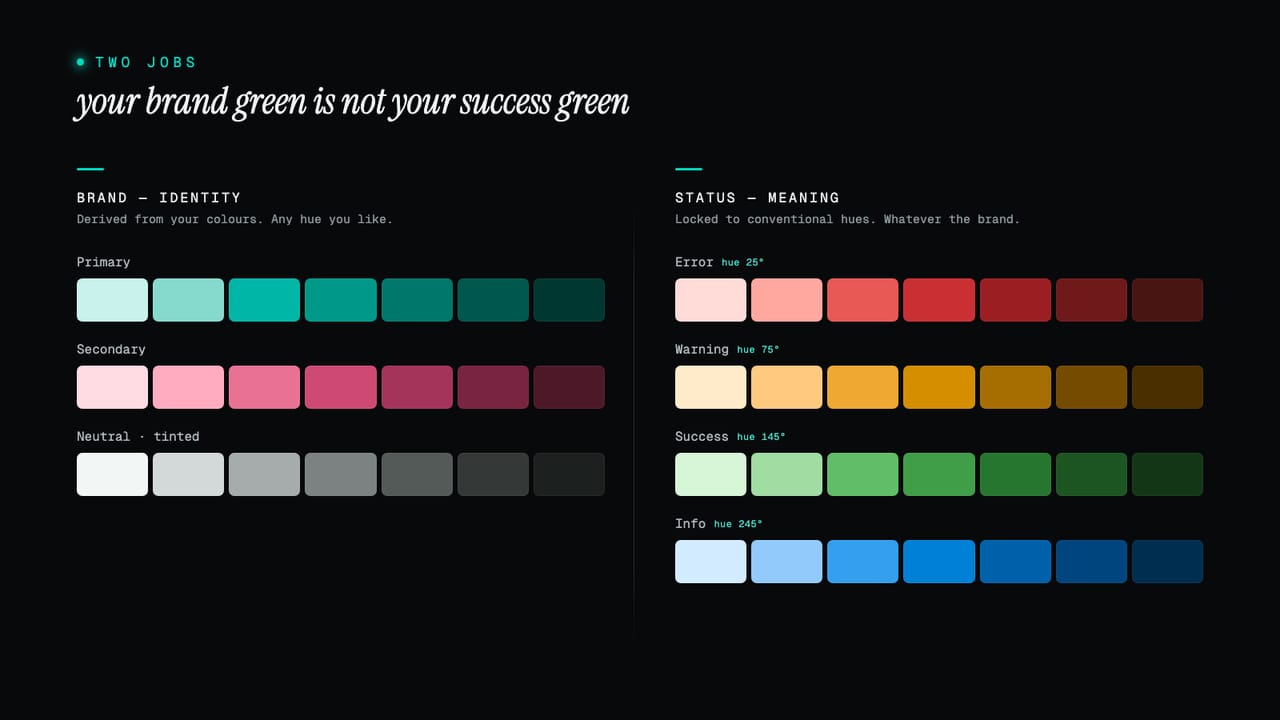Click the 'hue 245°' label beside Info
The width and height of the screenshot is (1280, 720).
tap(738, 524)
